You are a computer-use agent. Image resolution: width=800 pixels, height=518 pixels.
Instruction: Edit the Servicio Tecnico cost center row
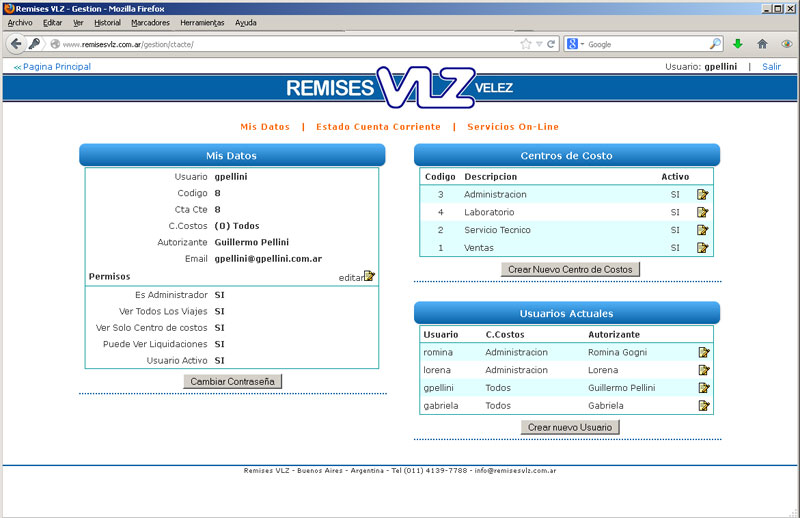coord(703,230)
